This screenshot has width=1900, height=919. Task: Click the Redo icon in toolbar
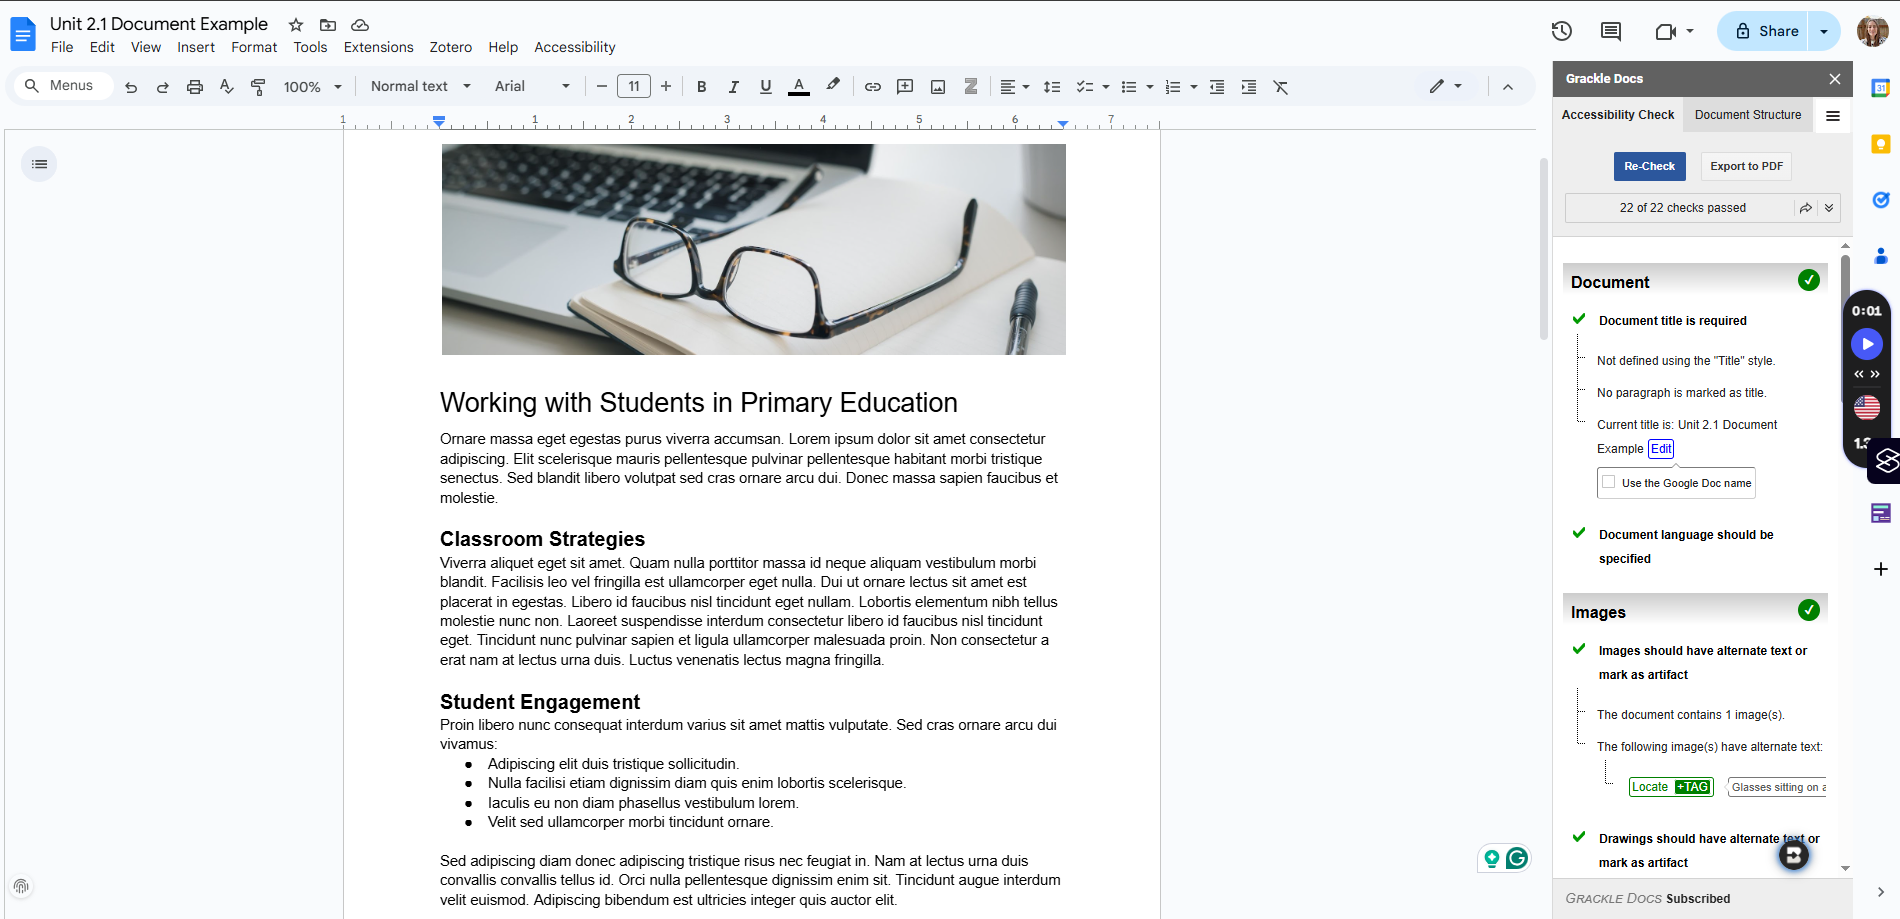pyautogui.click(x=163, y=87)
